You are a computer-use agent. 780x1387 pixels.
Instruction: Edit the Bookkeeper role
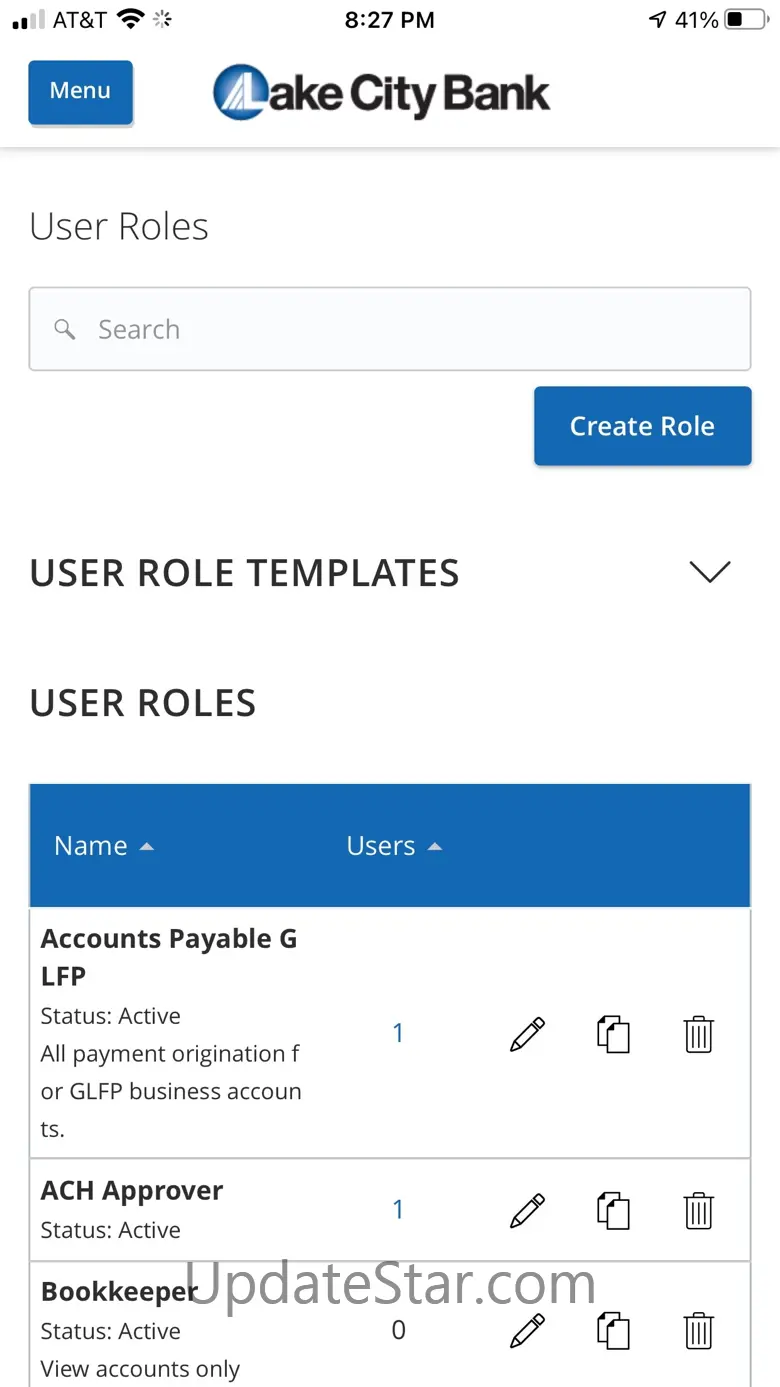coord(527,1331)
